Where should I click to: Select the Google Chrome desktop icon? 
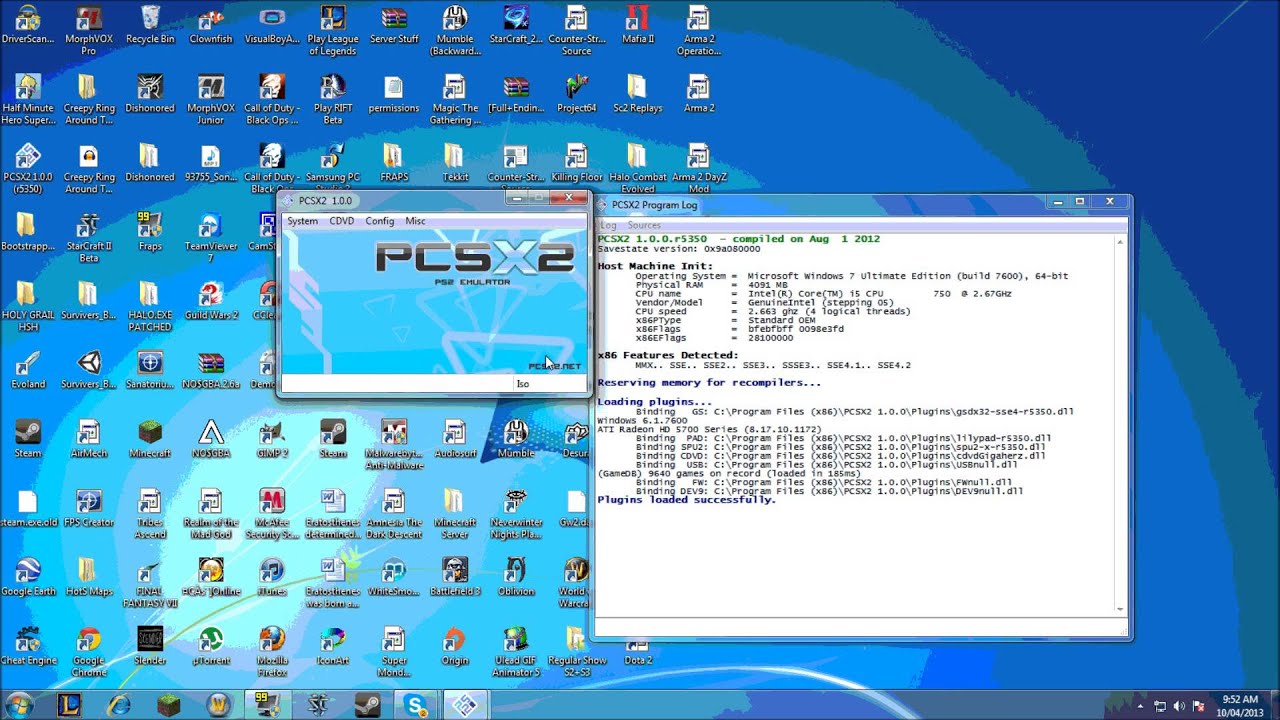point(88,650)
